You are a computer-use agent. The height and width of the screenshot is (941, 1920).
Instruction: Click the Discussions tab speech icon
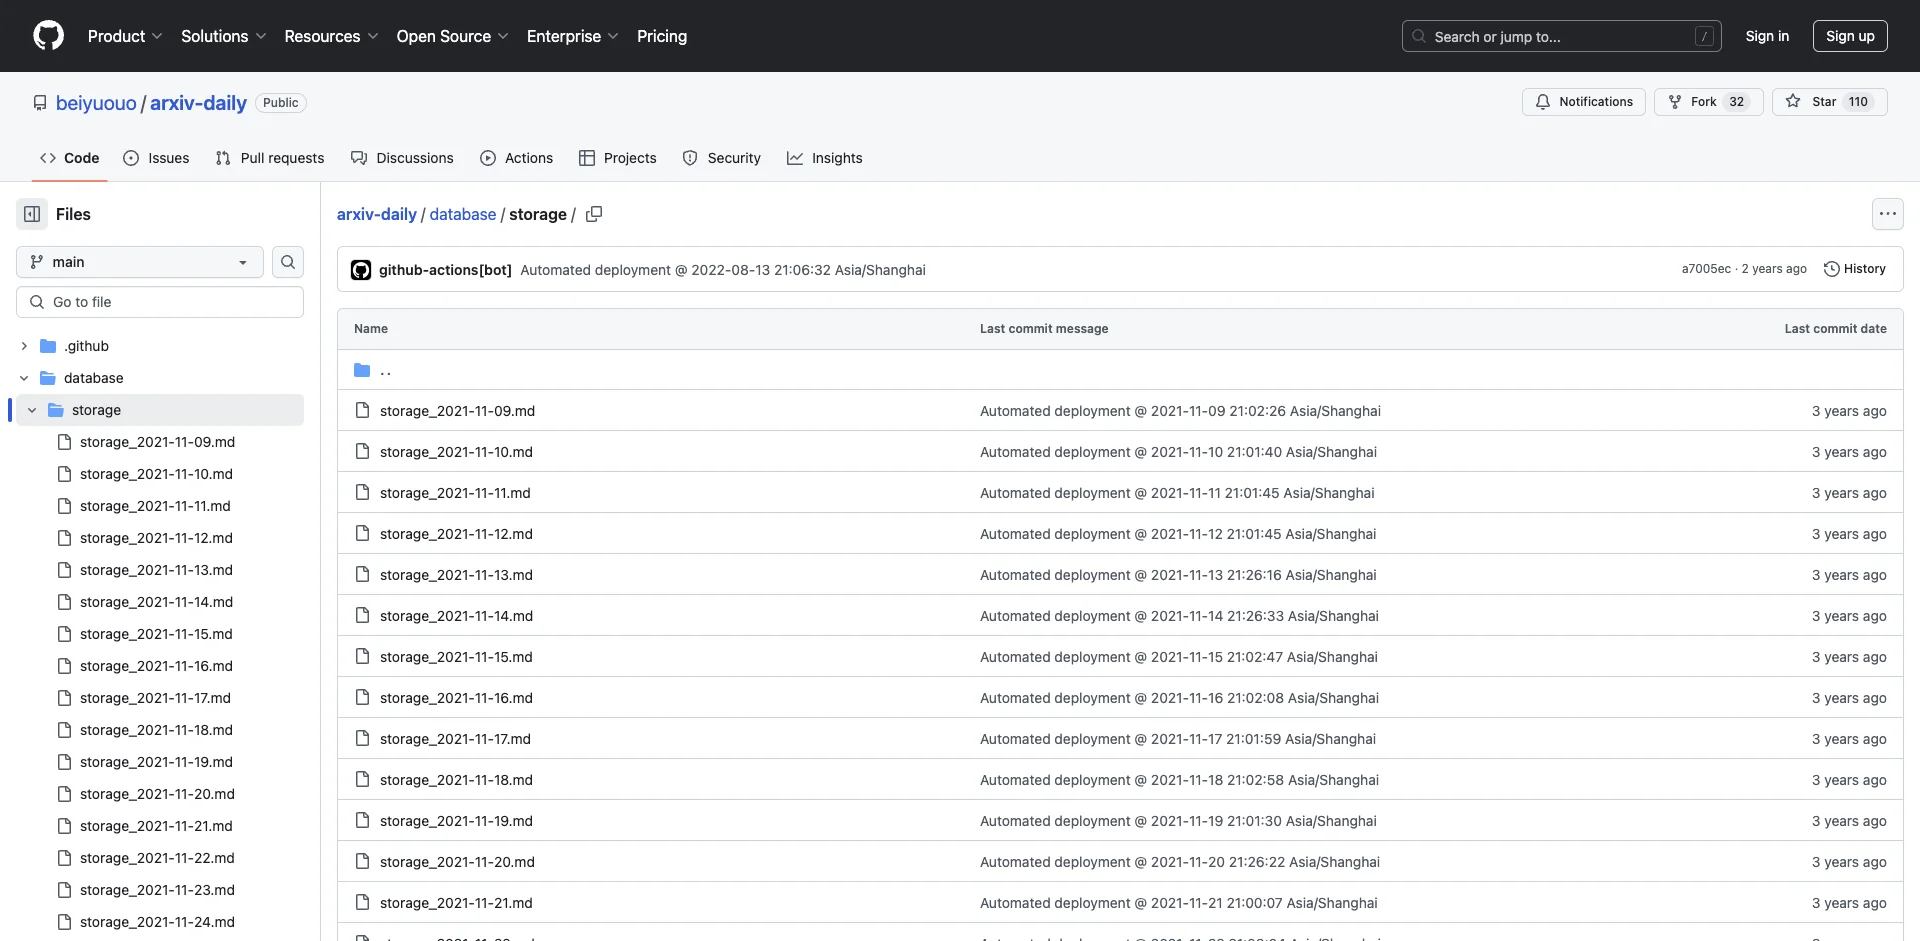(x=359, y=158)
